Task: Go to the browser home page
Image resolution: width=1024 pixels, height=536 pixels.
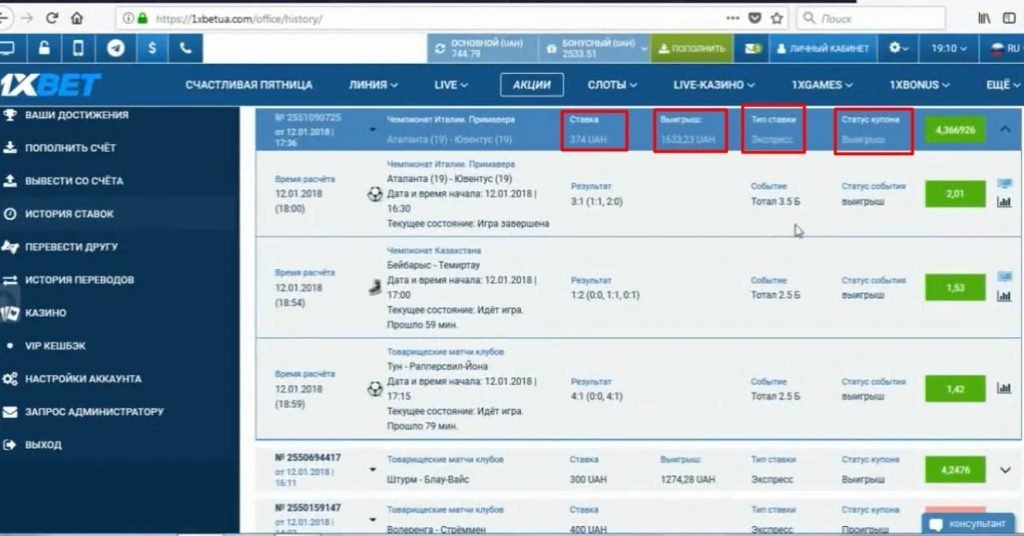Action: point(77,18)
